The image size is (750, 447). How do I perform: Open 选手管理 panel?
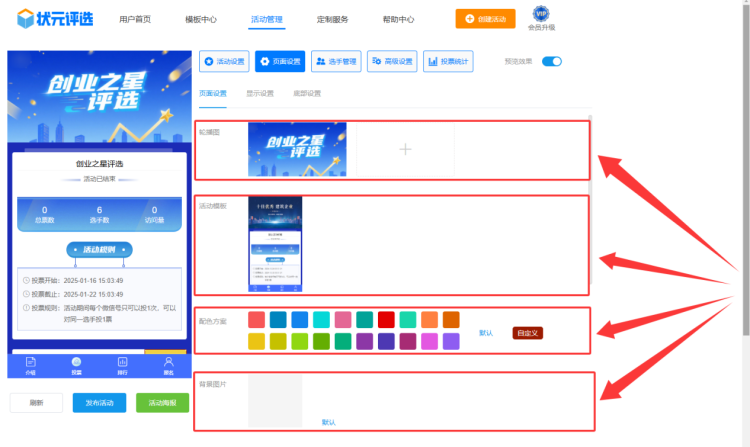tap(336, 61)
